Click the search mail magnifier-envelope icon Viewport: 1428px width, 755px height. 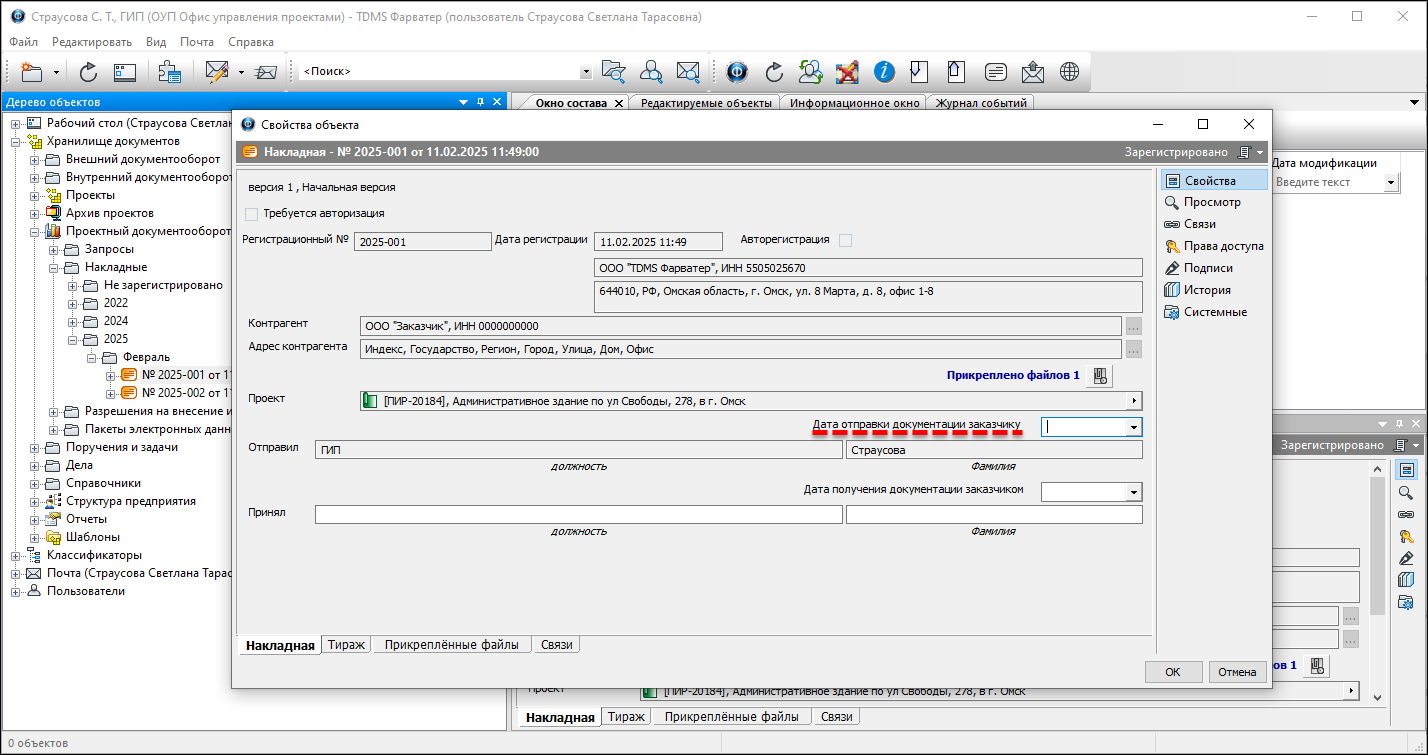688,72
